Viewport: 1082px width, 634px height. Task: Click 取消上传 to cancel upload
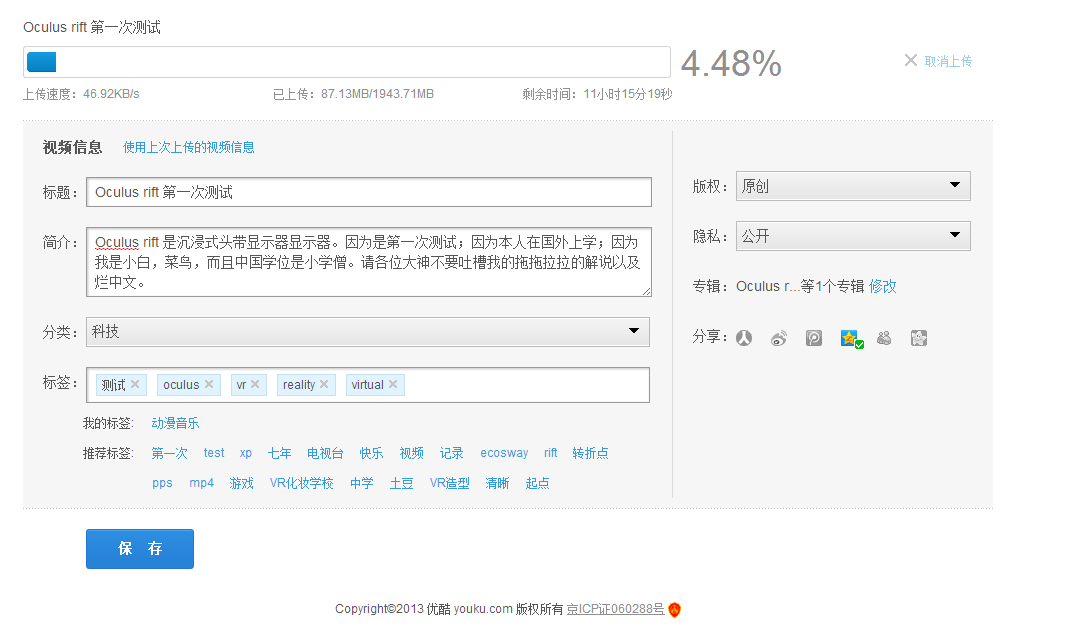click(948, 61)
